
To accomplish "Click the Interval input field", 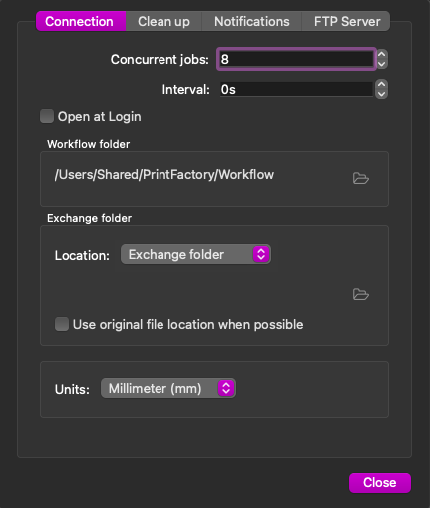I will 296,89.
